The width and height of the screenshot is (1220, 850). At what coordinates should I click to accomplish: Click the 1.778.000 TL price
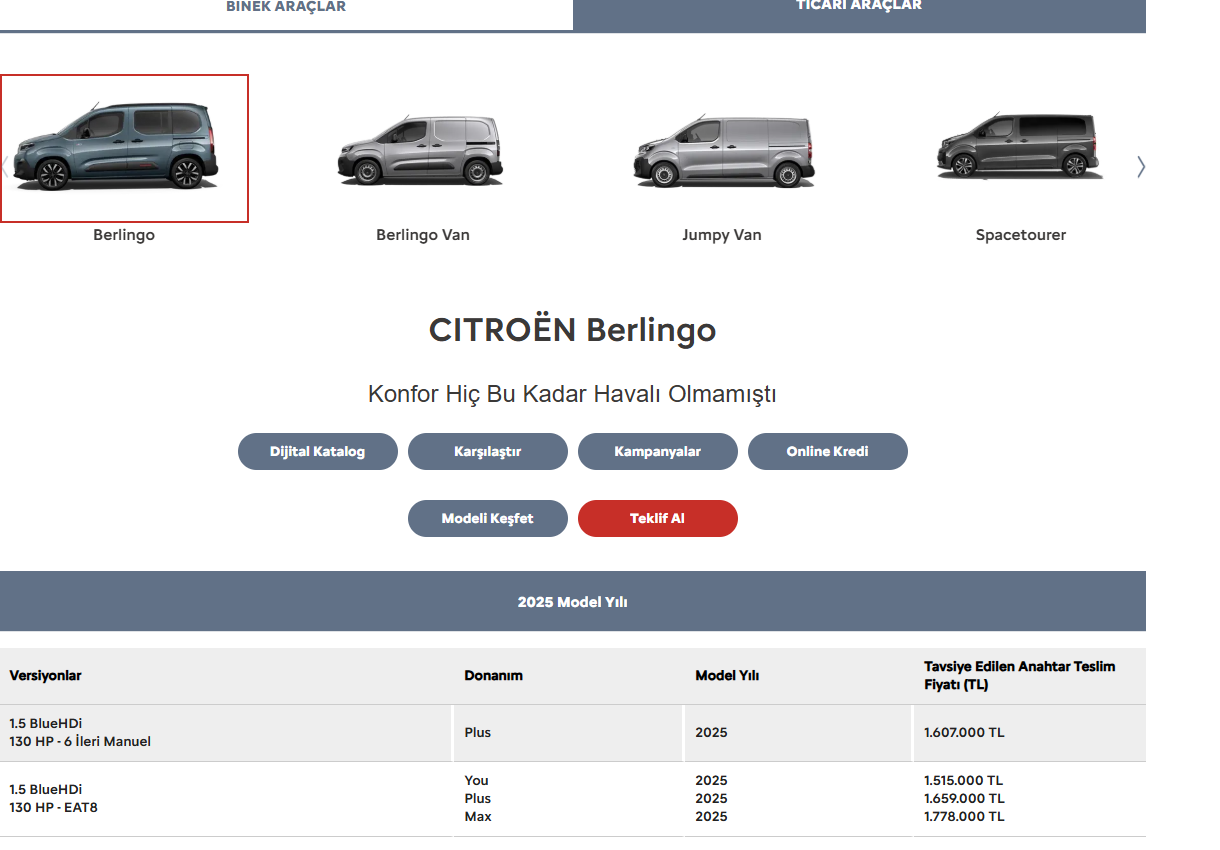(x=964, y=817)
